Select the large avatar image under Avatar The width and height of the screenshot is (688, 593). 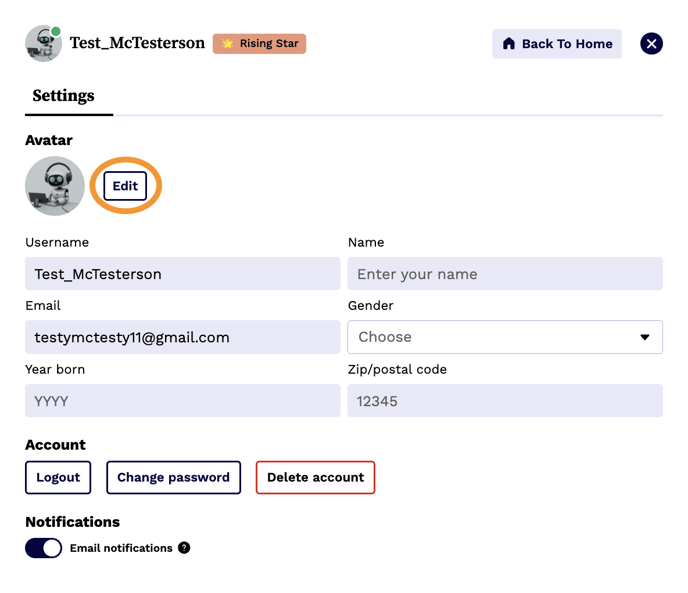[x=54, y=186]
